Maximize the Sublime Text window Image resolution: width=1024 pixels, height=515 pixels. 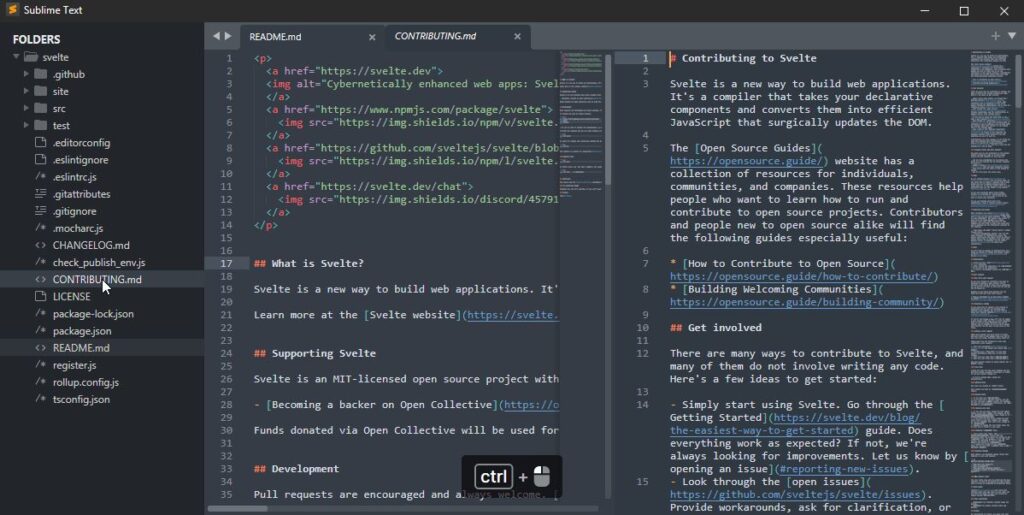coord(964,10)
